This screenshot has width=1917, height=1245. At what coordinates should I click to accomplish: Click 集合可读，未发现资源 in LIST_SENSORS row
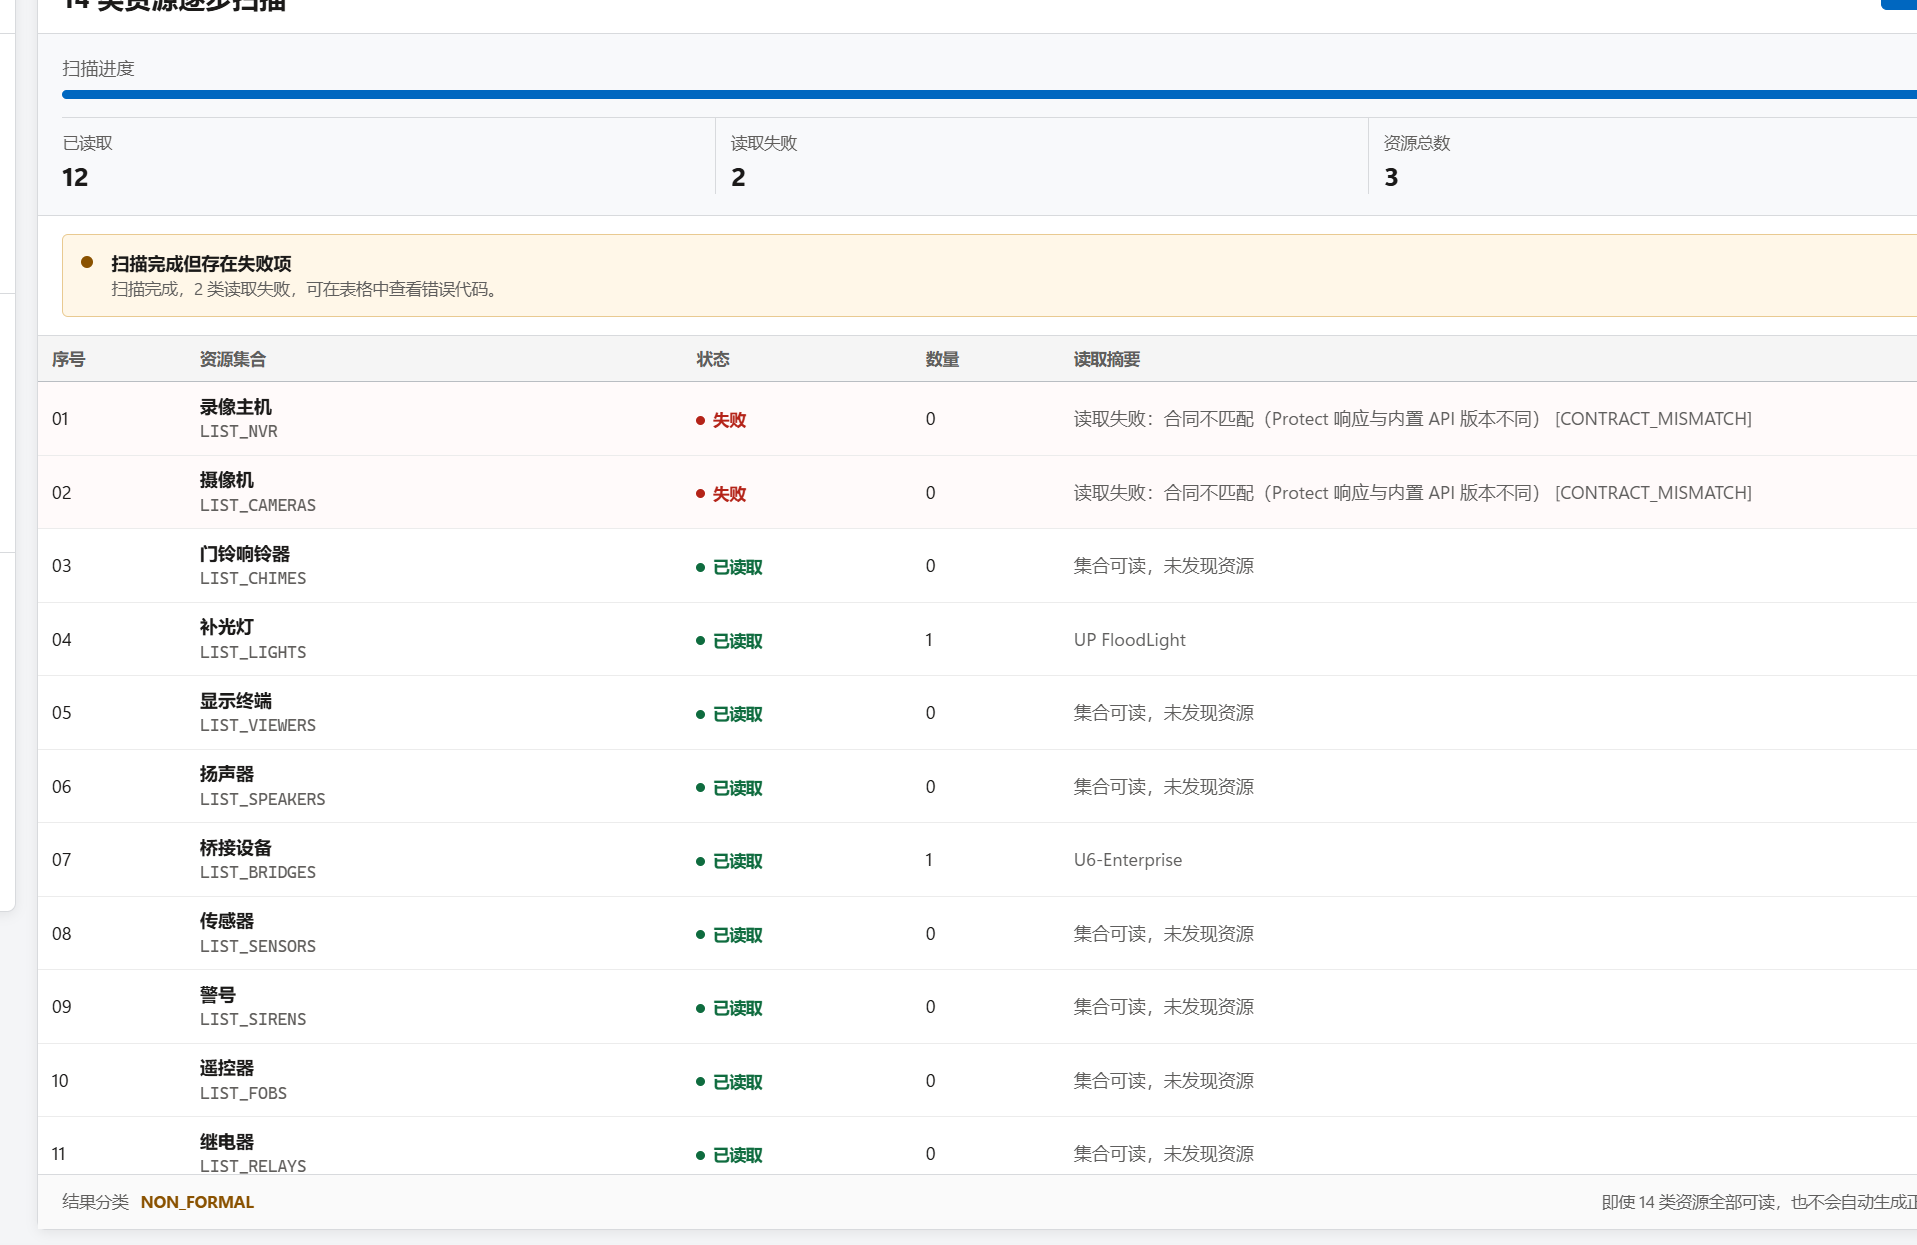click(1164, 934)
